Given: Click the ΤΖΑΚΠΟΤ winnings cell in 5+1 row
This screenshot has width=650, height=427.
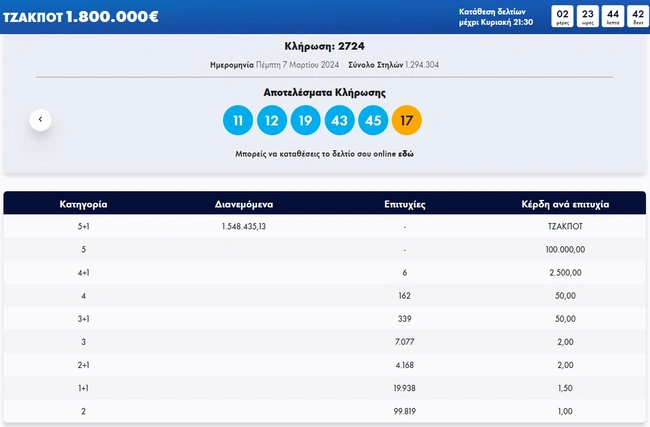Looking at the screenshot, I should [x=565, y=226].
